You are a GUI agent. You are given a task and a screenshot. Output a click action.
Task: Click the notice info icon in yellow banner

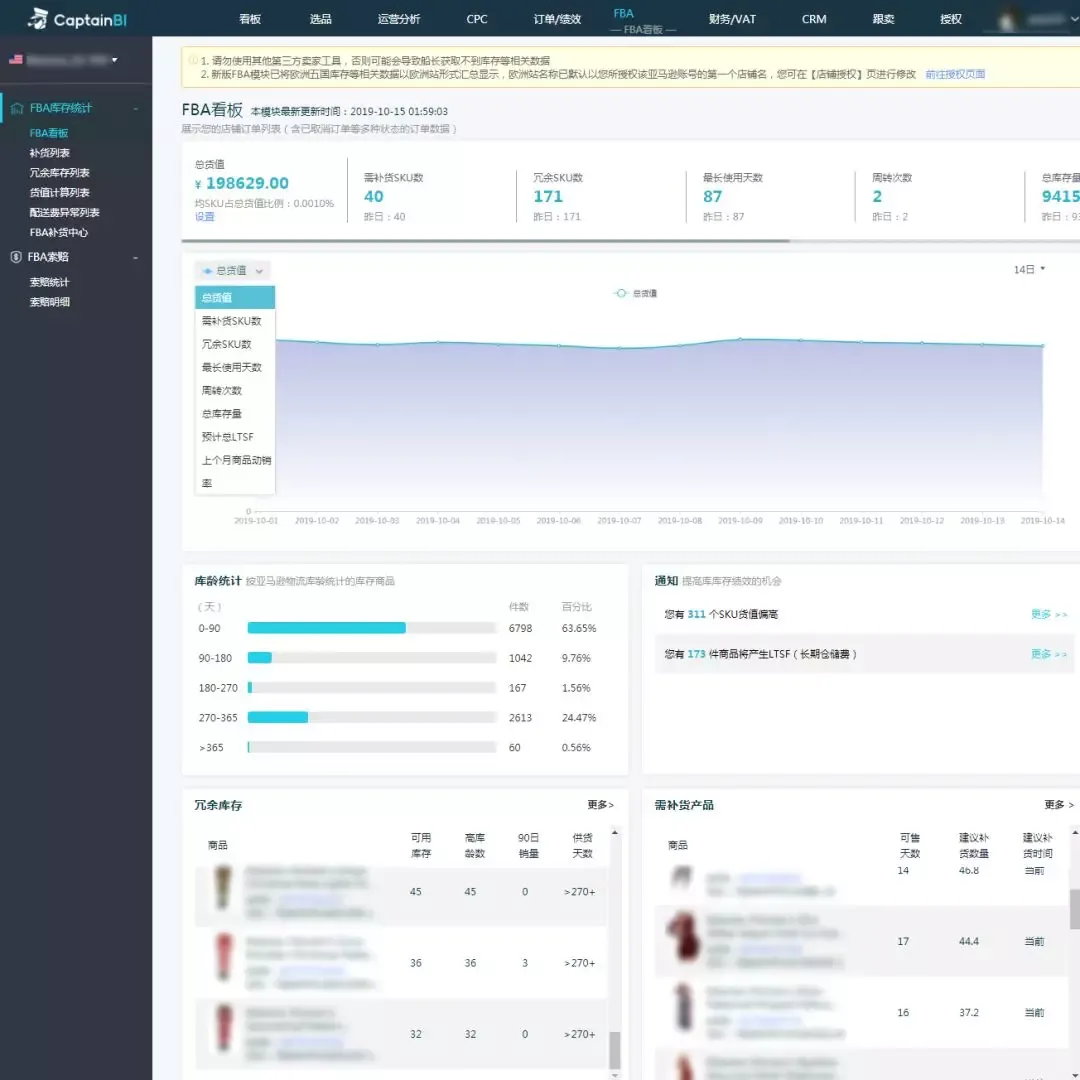coord(192,60)
